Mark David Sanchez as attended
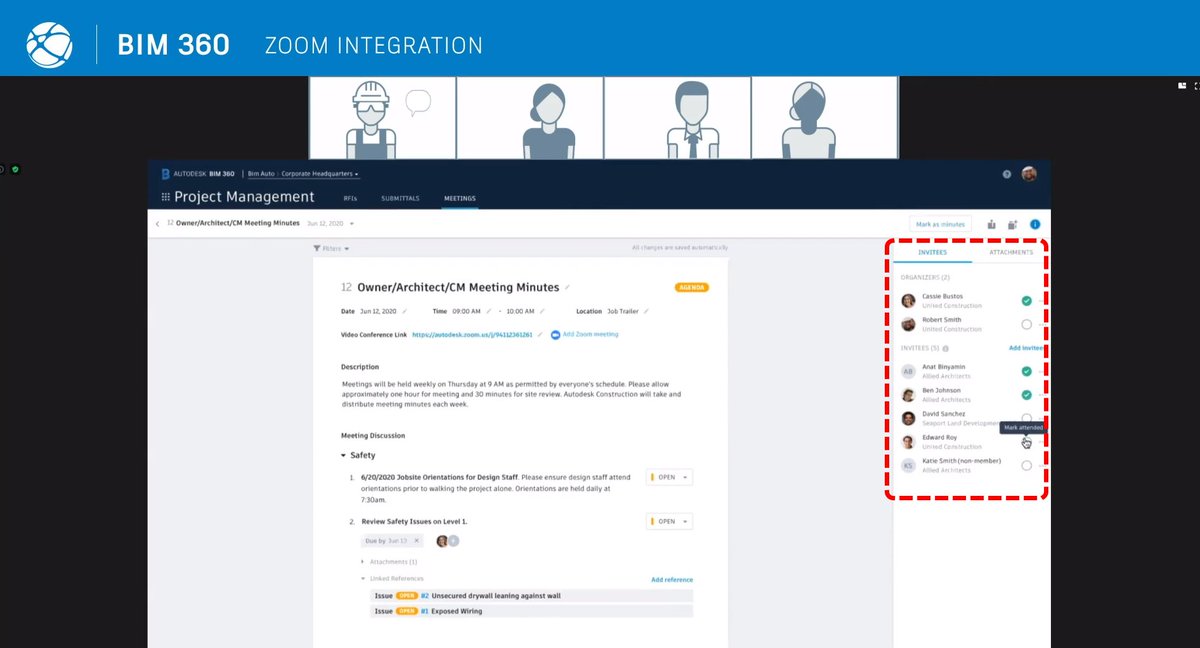1200x648 pixels. tap(1026, 418)
